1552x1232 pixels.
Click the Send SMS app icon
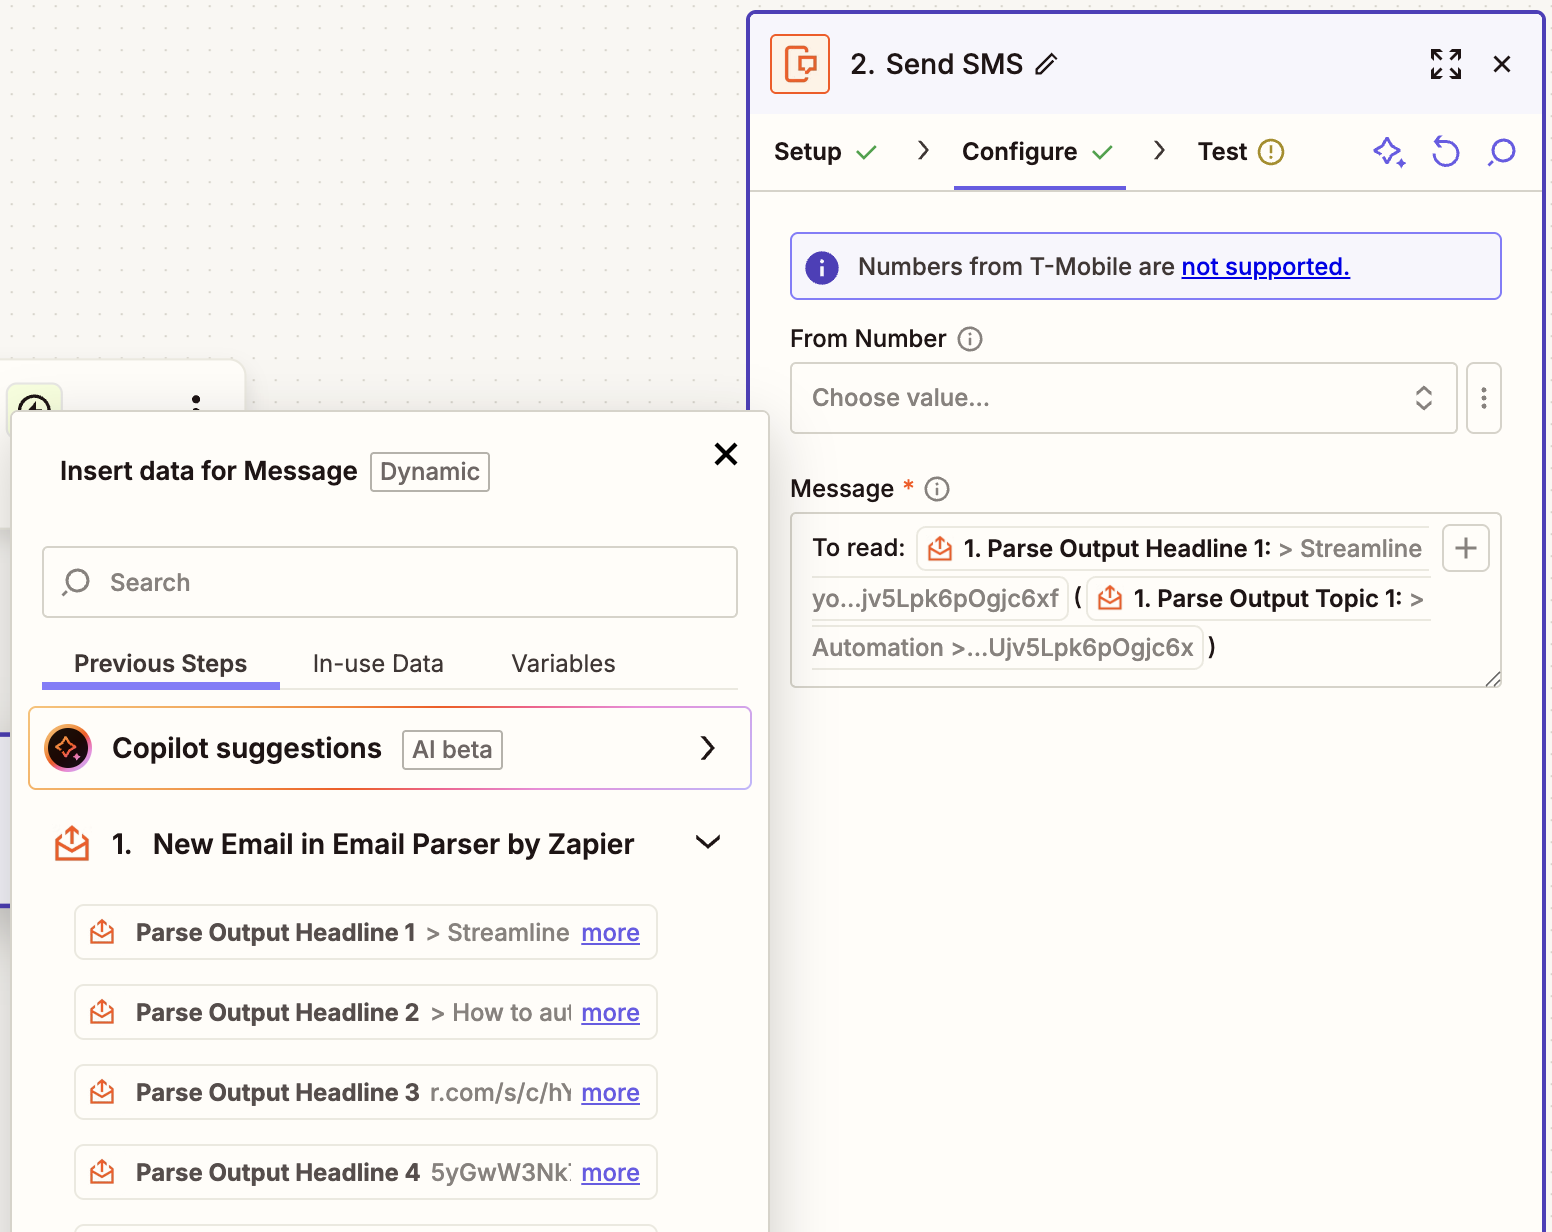[800, 64]
